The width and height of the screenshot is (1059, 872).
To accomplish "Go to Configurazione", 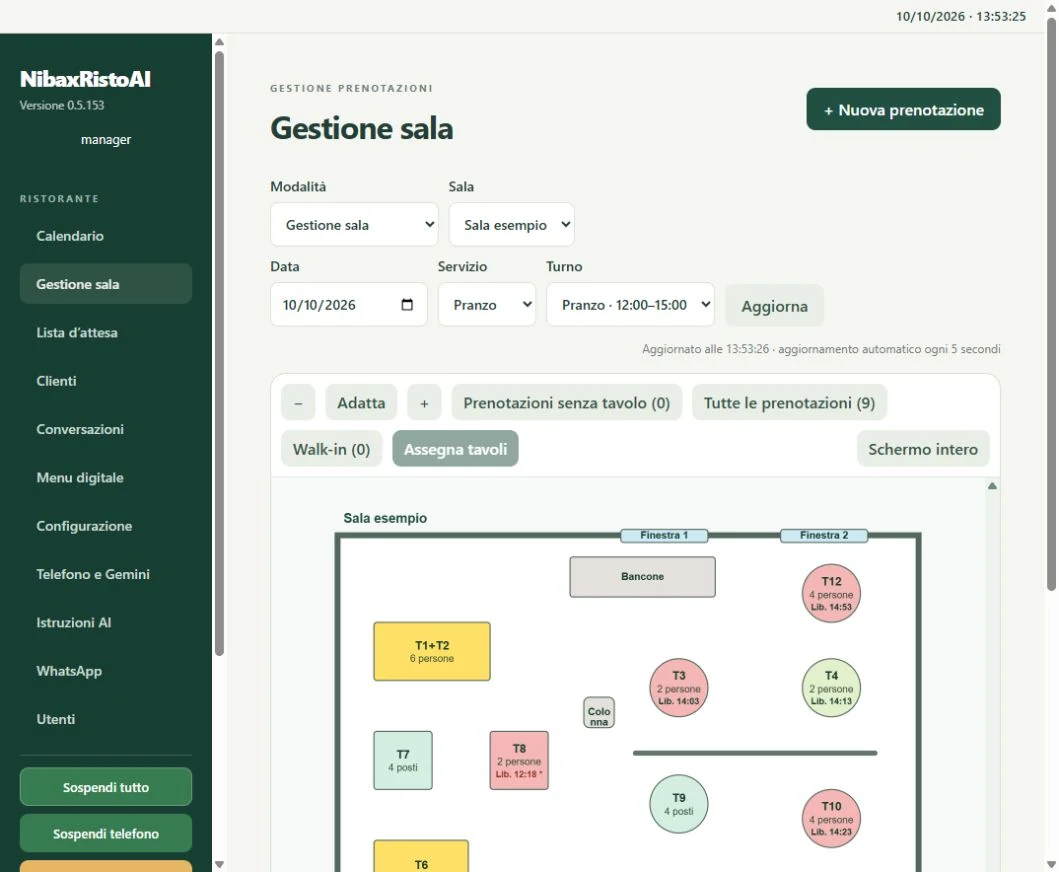I will point(105,526).
